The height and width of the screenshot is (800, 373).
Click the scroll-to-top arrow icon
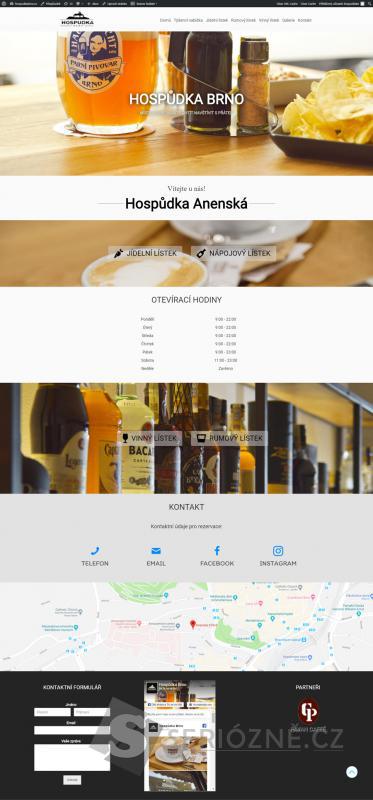[x=352, y=772]
